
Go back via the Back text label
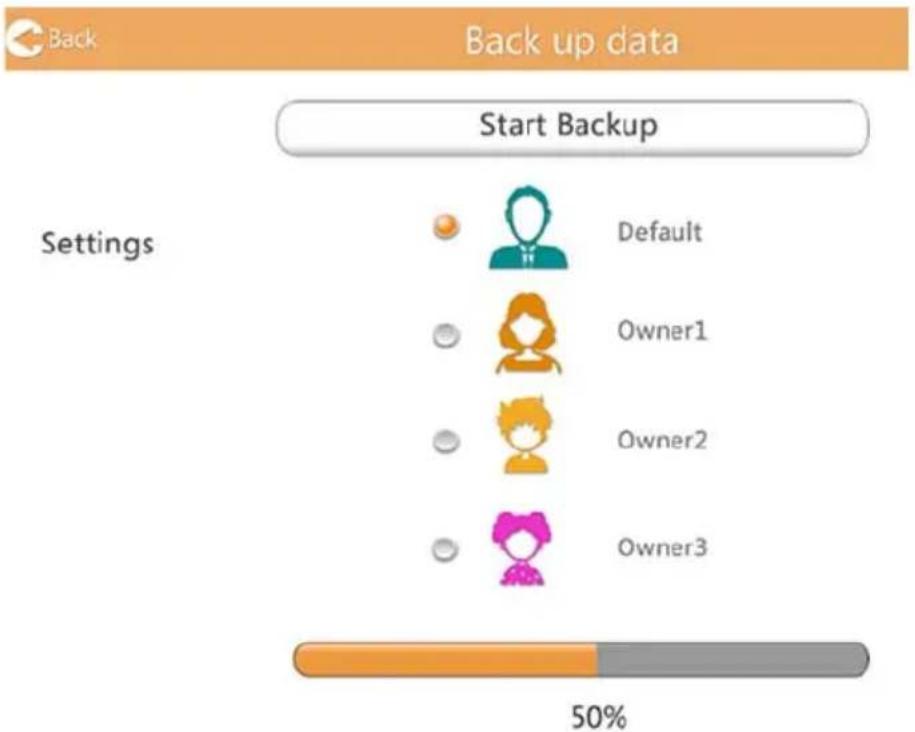pyautogui.click(x=72, y=39)
